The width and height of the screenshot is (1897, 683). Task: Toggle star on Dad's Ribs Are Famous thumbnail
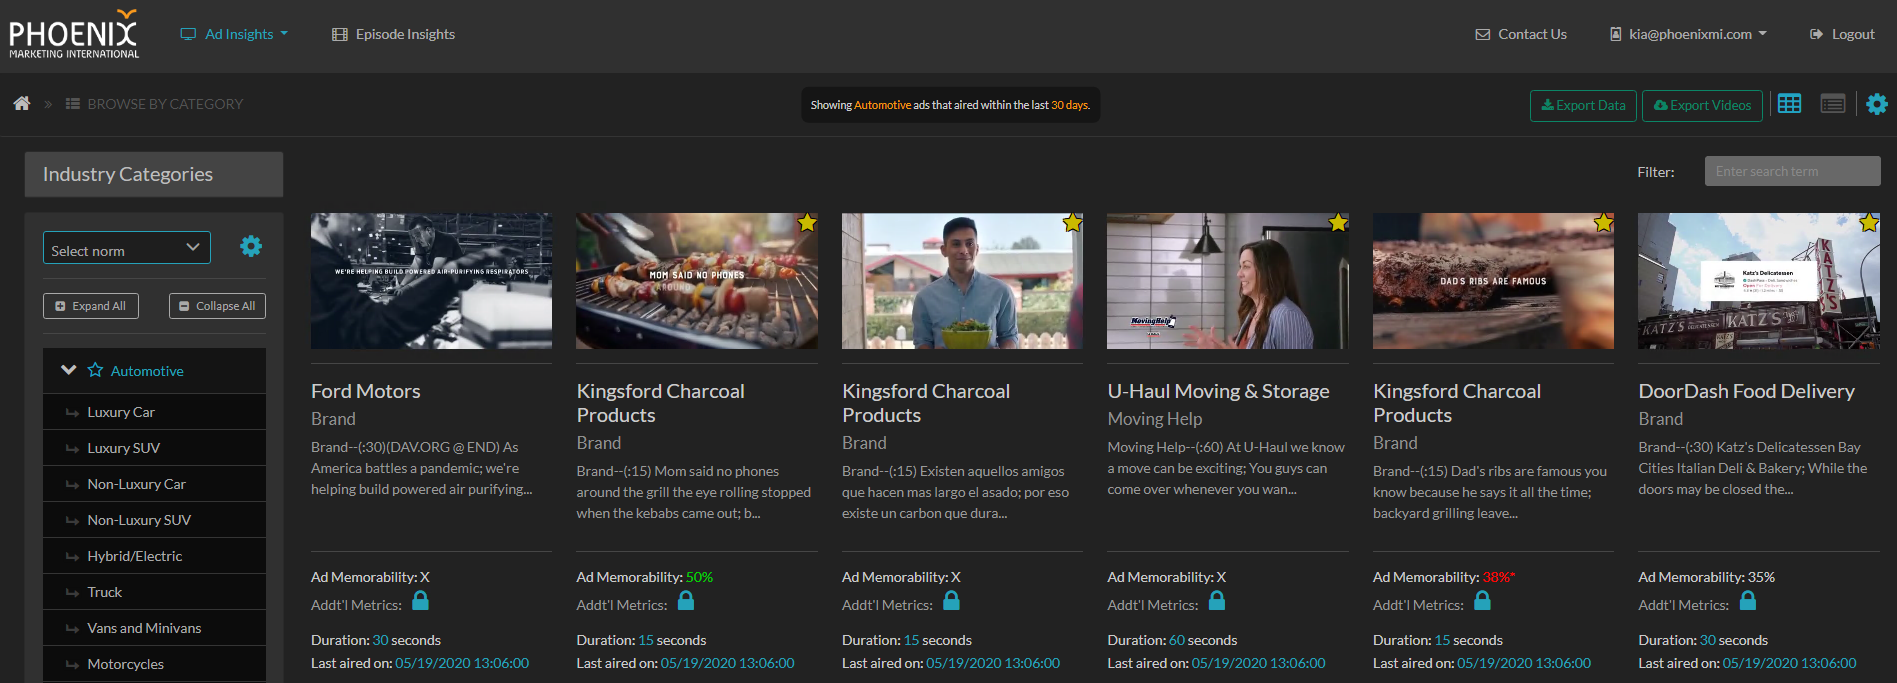1603,223
